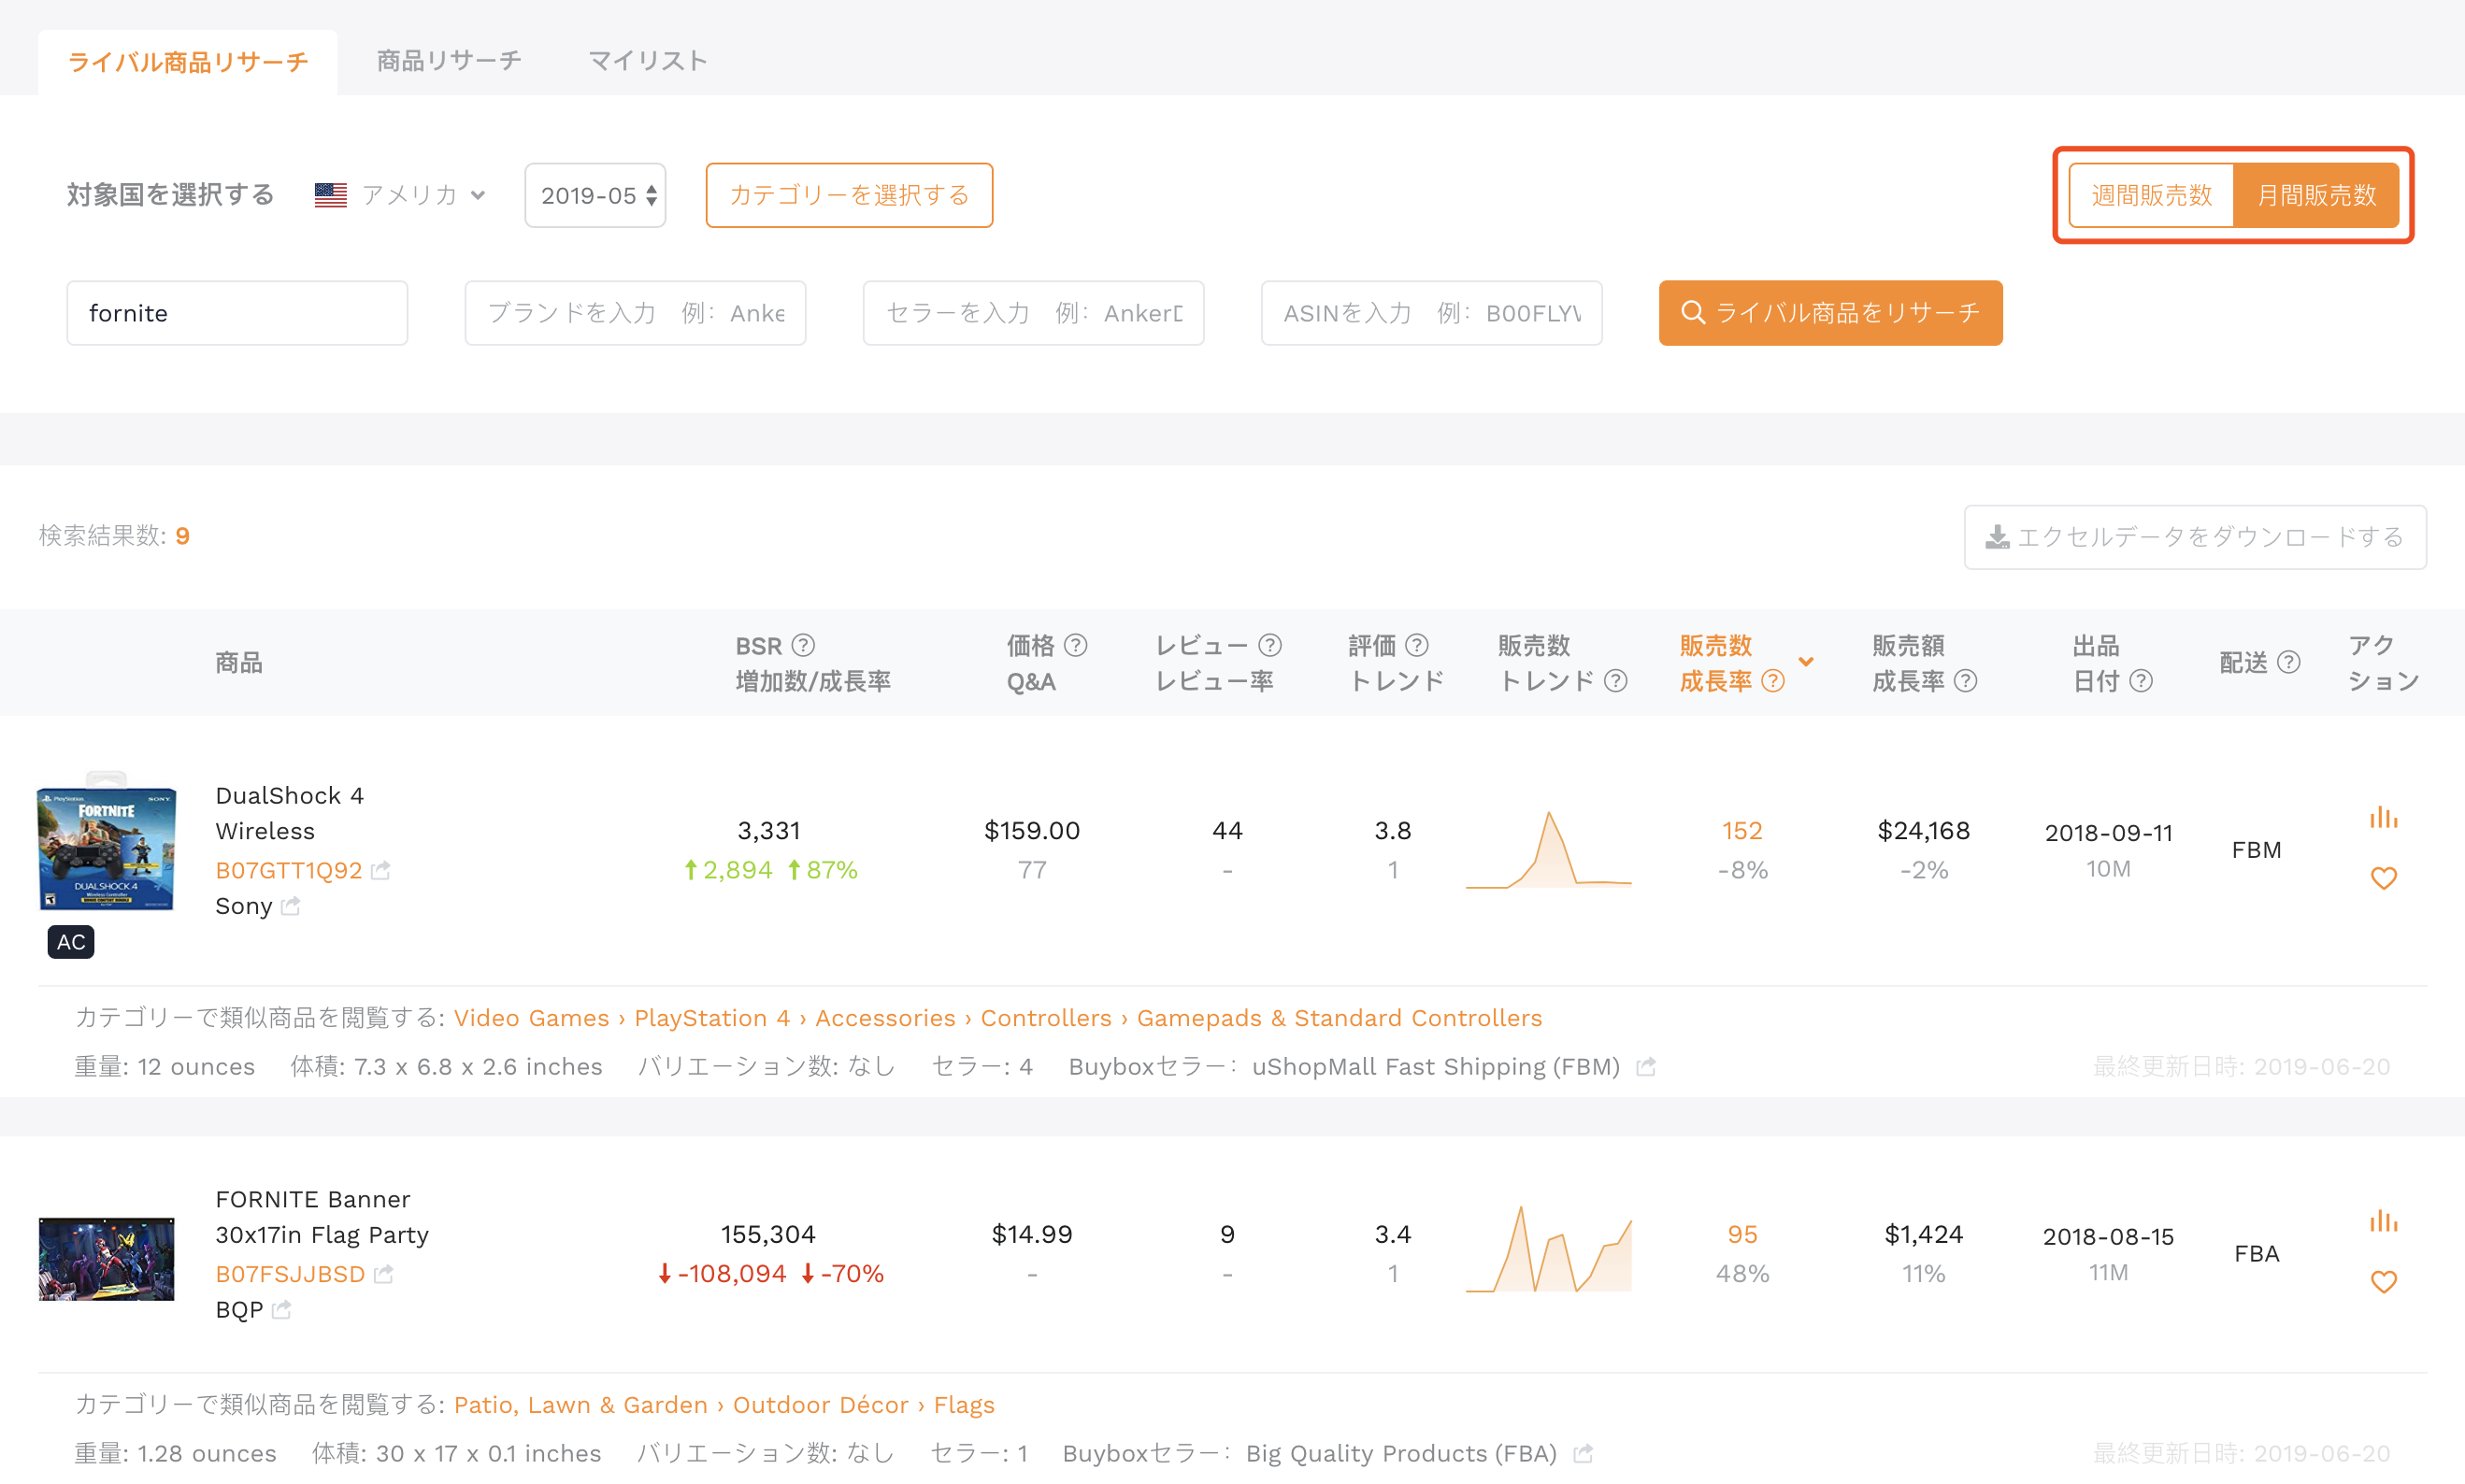The height and width of the screenshot is (1484, 2465).
Task: Open external link icon next to B07FSJJBSD
Action: (x=384, y=1274)
